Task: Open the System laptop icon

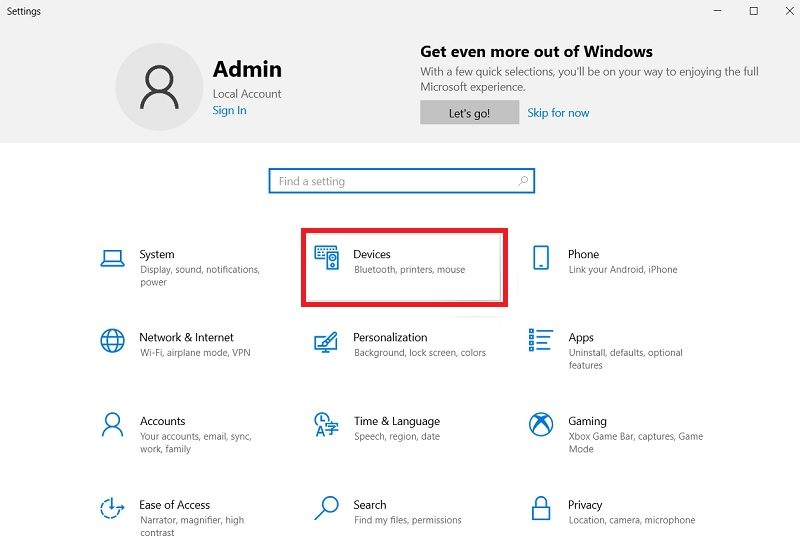Action: pyautogui.click(x=112, y=258)
